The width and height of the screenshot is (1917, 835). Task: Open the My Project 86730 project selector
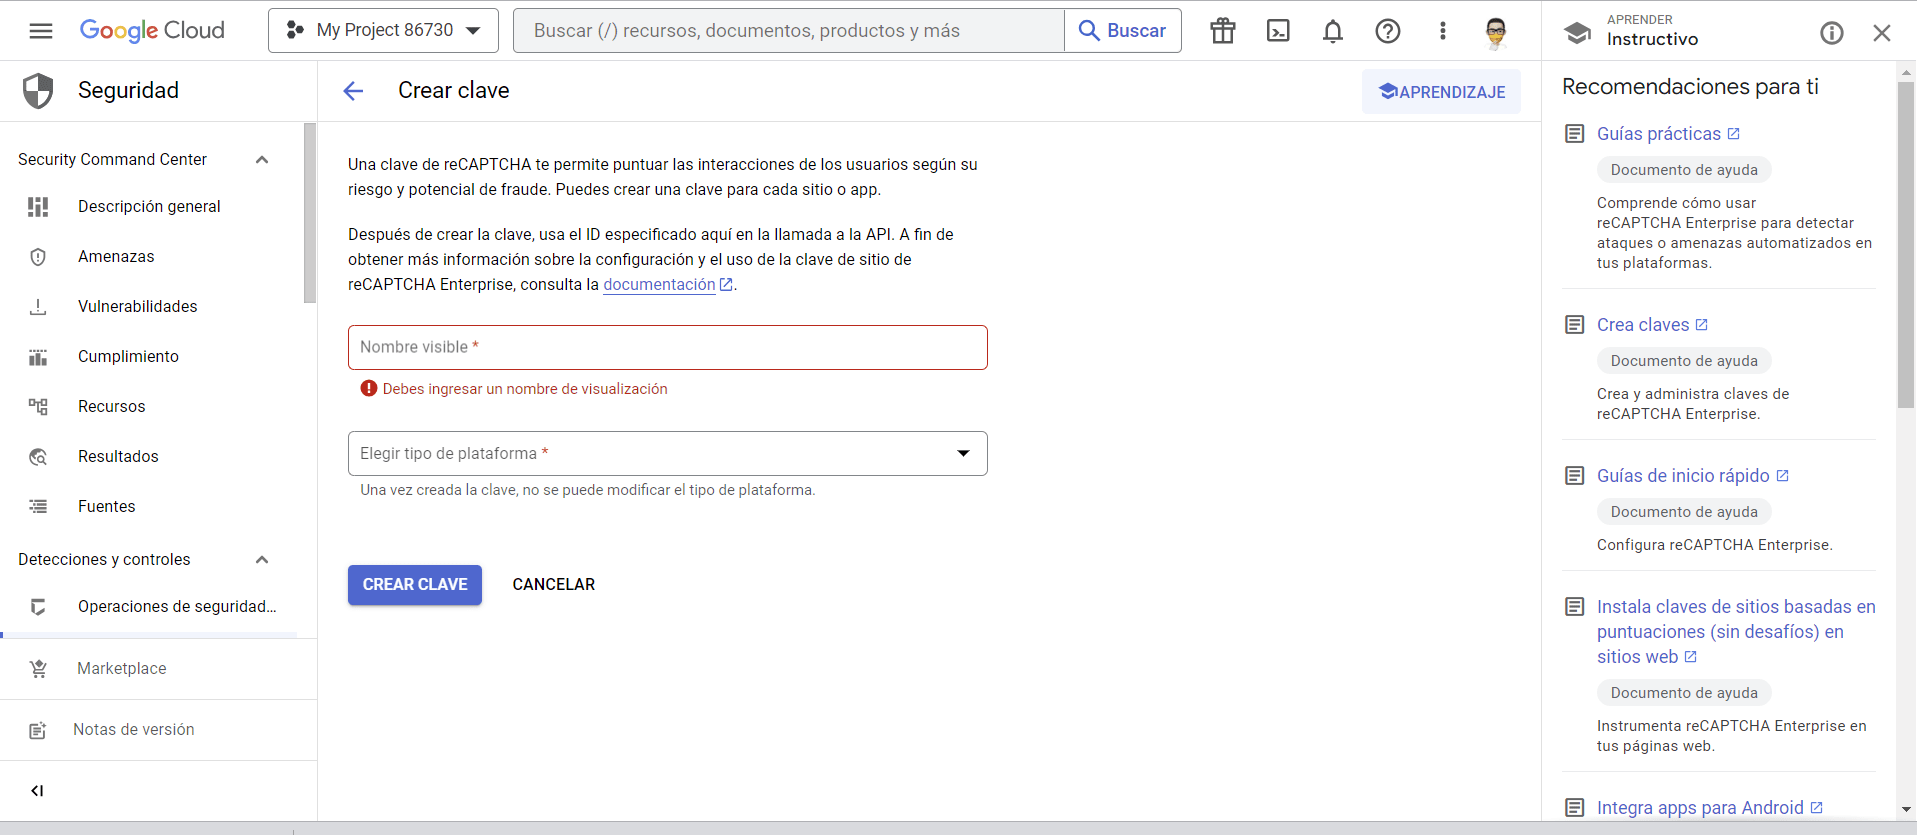[383, 31]
